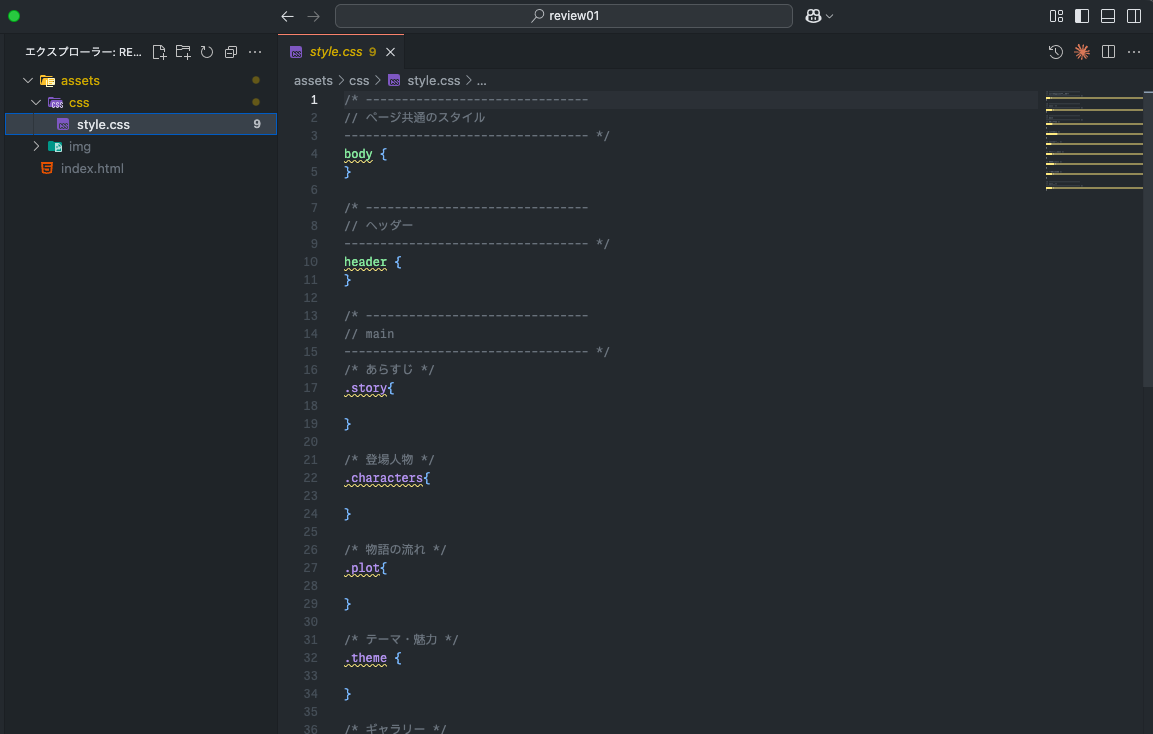
Task: Collapse the assets folder
Action: click(28, 80)
